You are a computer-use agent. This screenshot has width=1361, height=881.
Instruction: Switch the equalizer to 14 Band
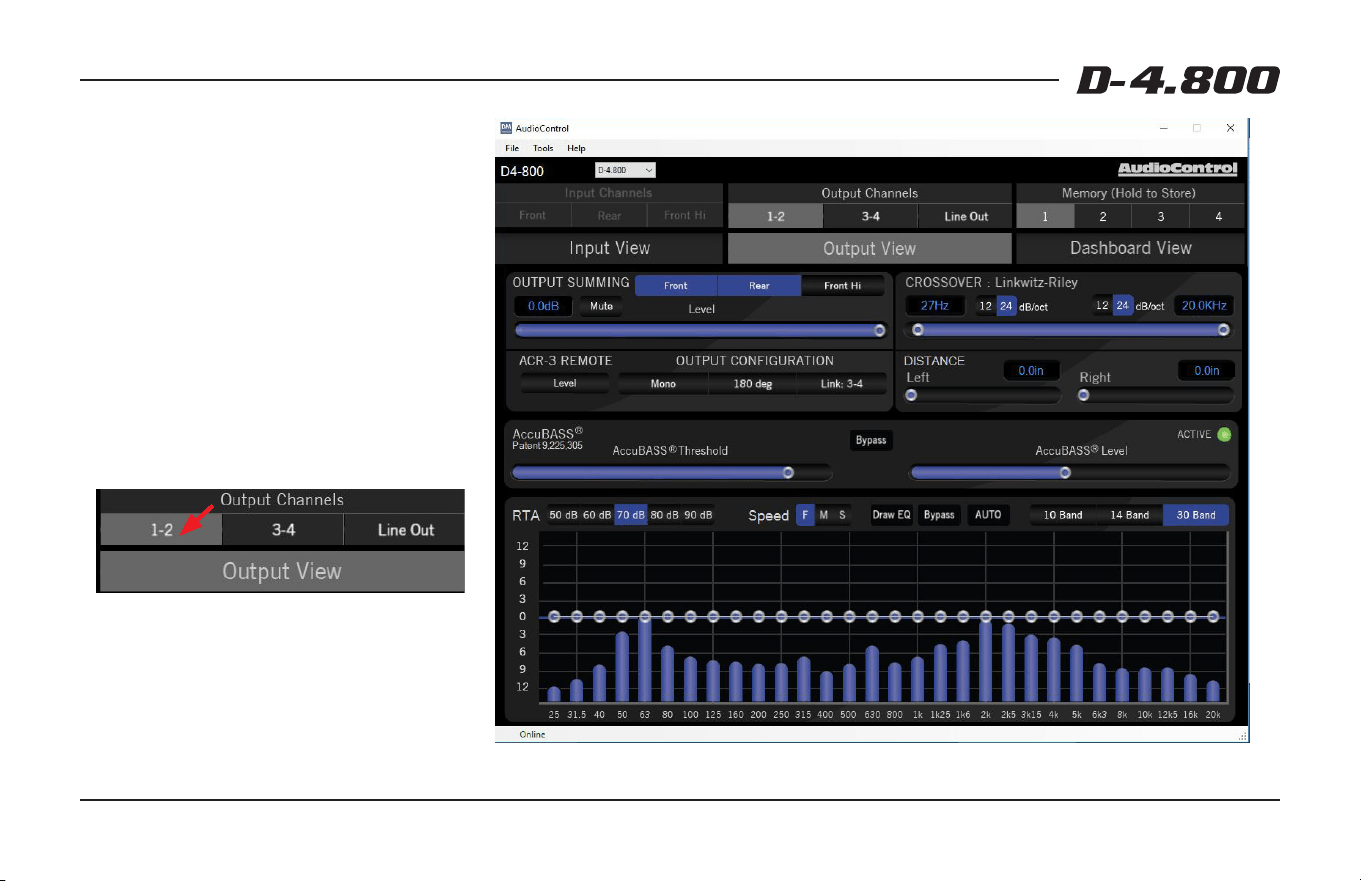click(x=1129, y=515)
